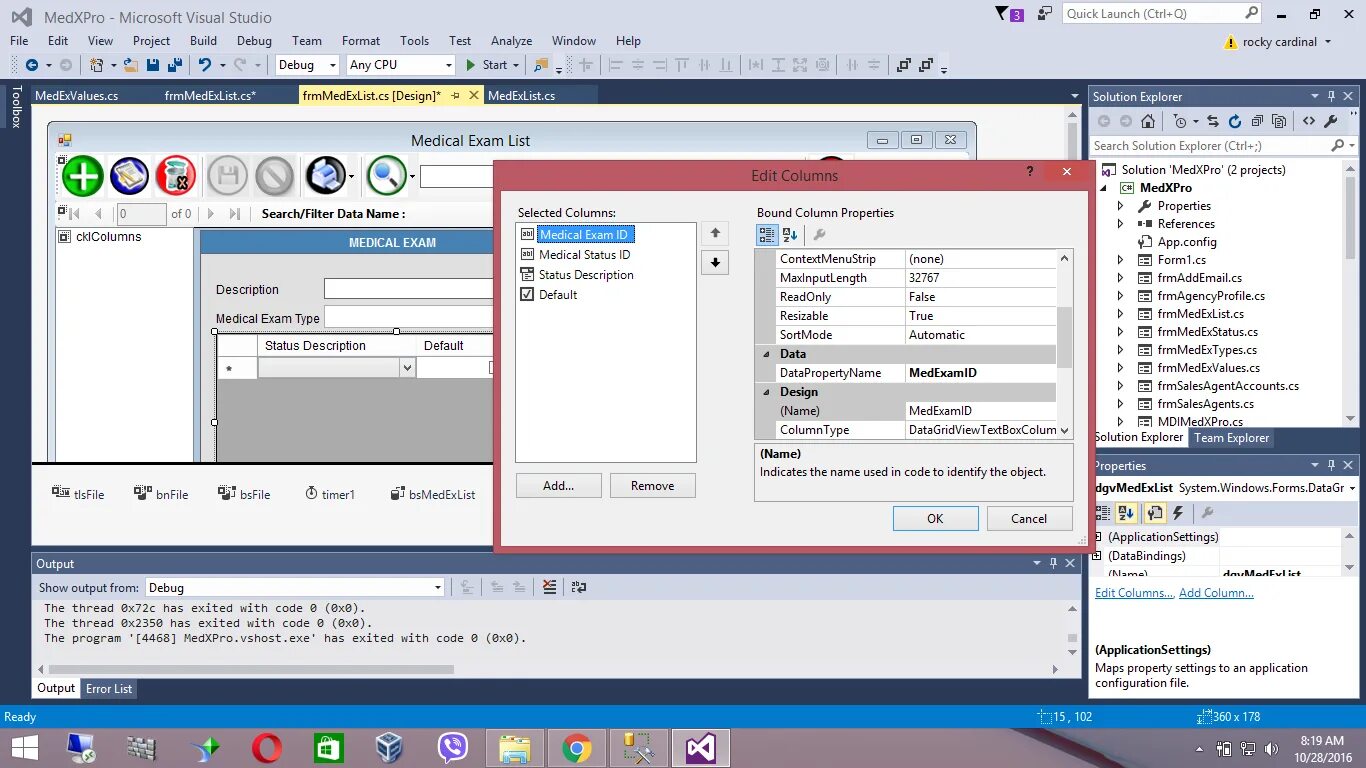Click OK in Edit Columns dialog
The height and width of the screenshot is (768, 1366).
click(x=935, y=518)
